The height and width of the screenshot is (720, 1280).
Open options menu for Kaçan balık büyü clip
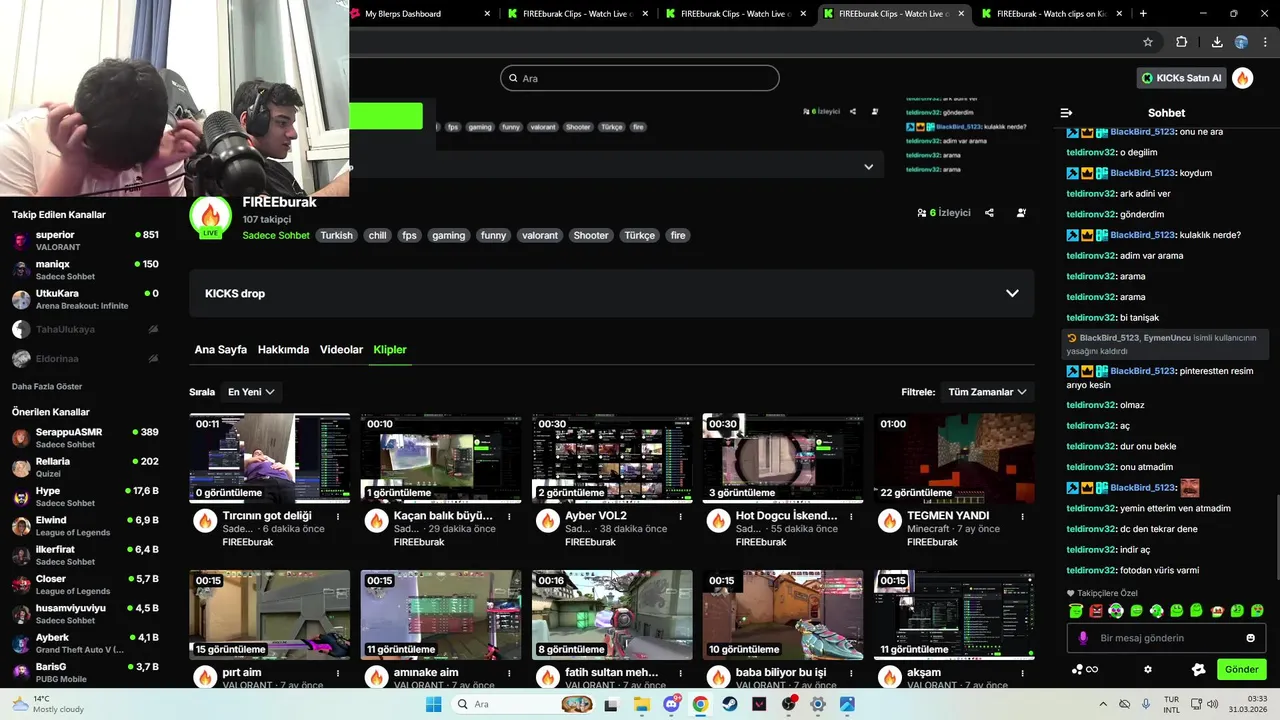pos(509,517)
